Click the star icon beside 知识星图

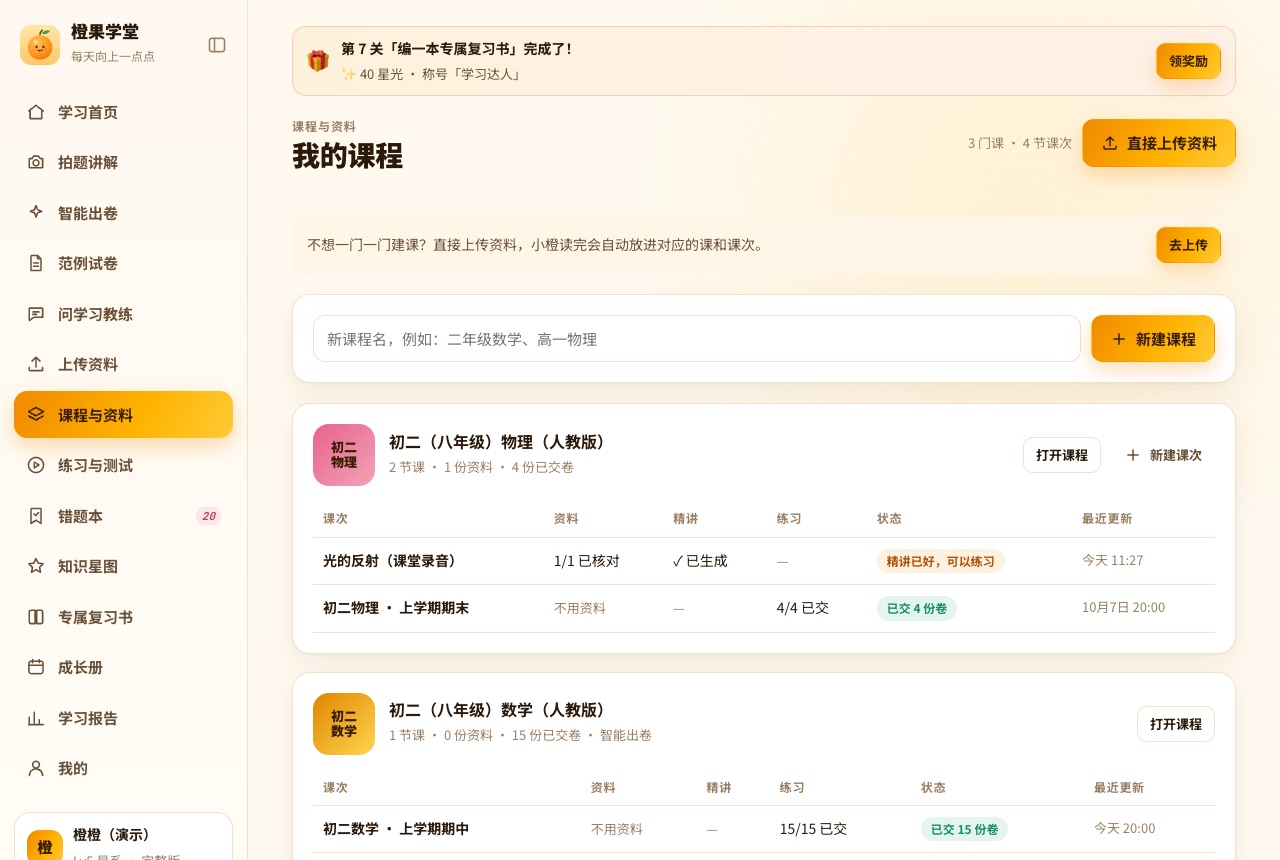point(36,566)
